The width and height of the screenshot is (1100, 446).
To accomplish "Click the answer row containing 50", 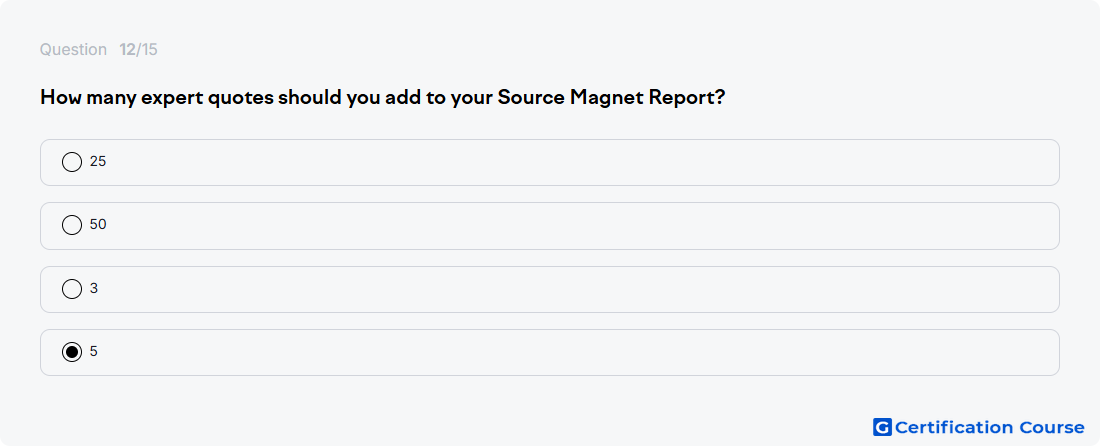I will click(x=549, y=226).
